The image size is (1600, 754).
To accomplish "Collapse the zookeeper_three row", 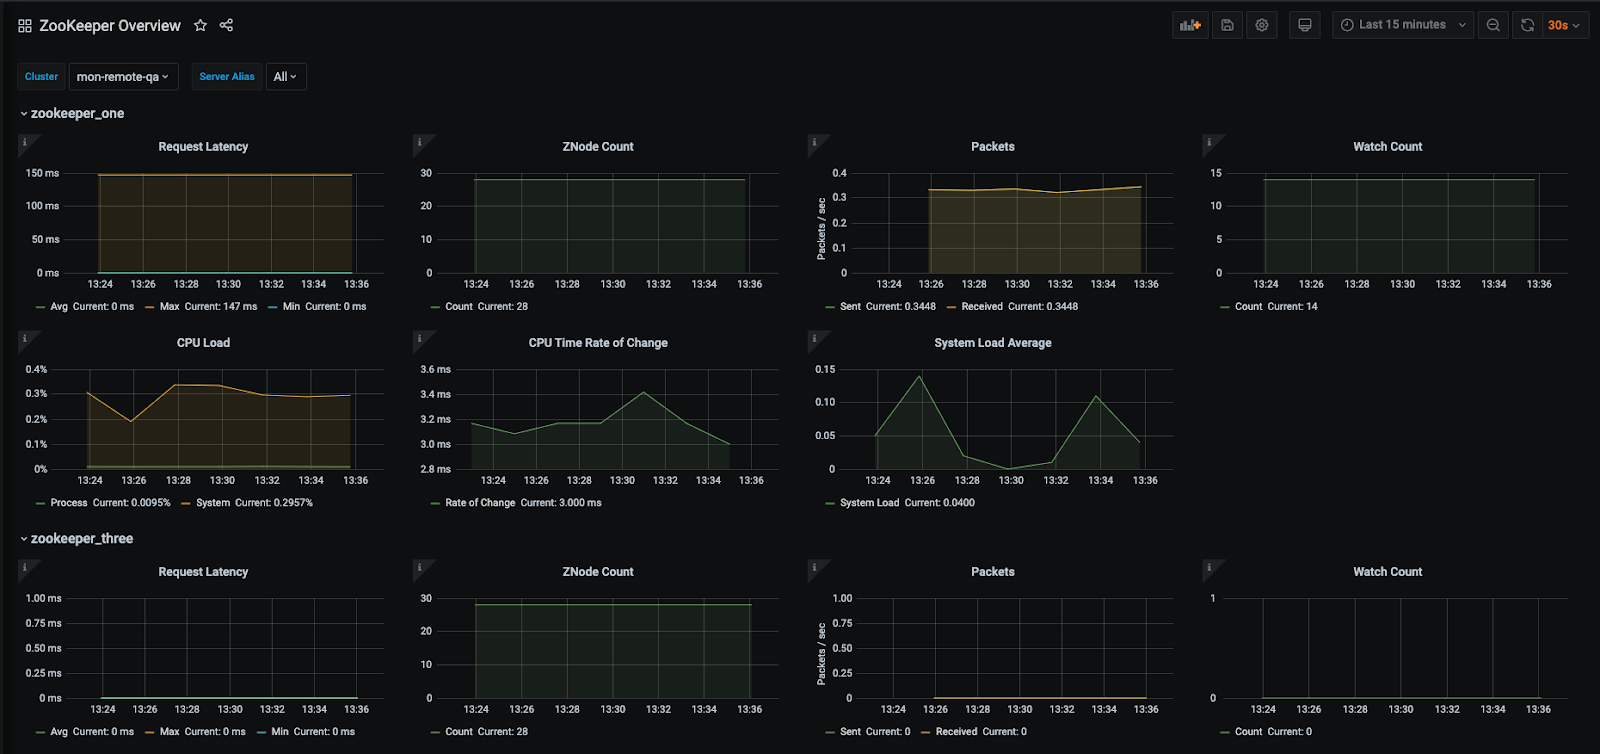I will 76,539.
